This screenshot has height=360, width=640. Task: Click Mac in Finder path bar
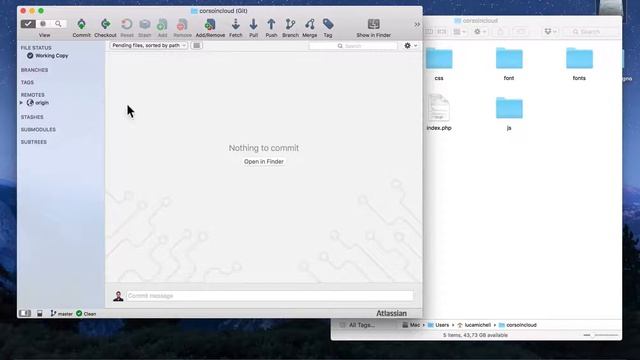(x=411, y=325)
